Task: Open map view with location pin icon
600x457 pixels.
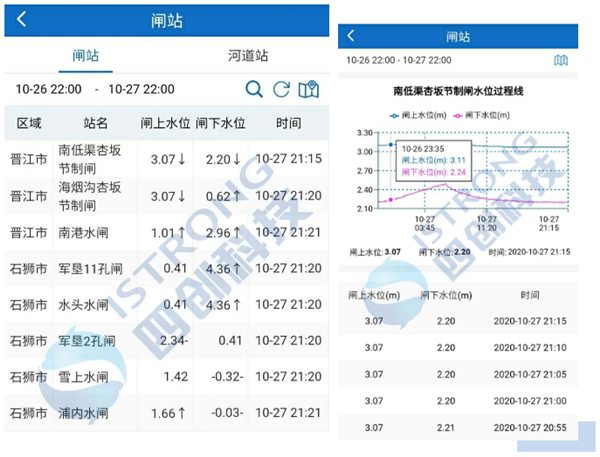Action: click(x=309, y=89)
